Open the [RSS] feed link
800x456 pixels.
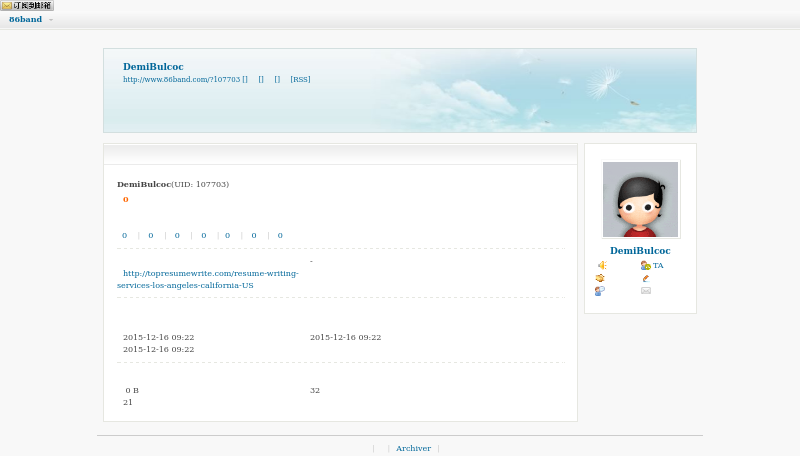pos(300,79)
